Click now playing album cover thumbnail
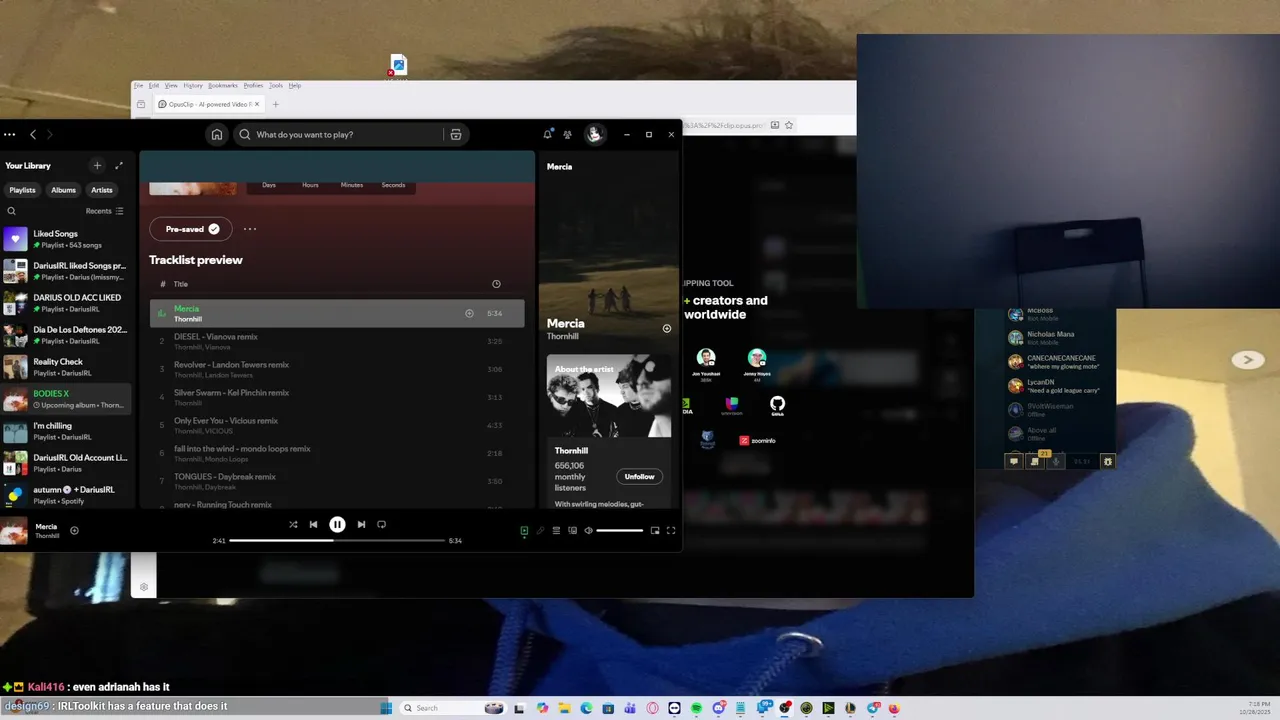 tap(15, 531)
